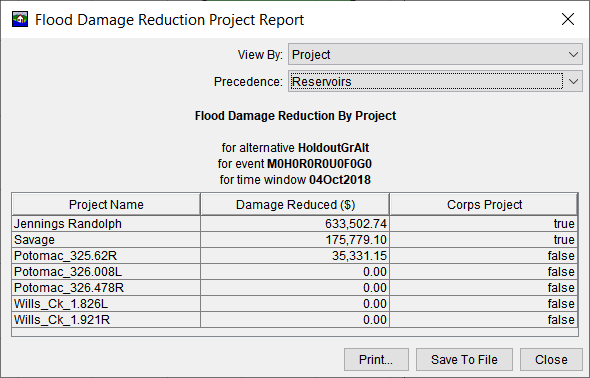Select the Potomac_326.008L row

tap(295, 272)
